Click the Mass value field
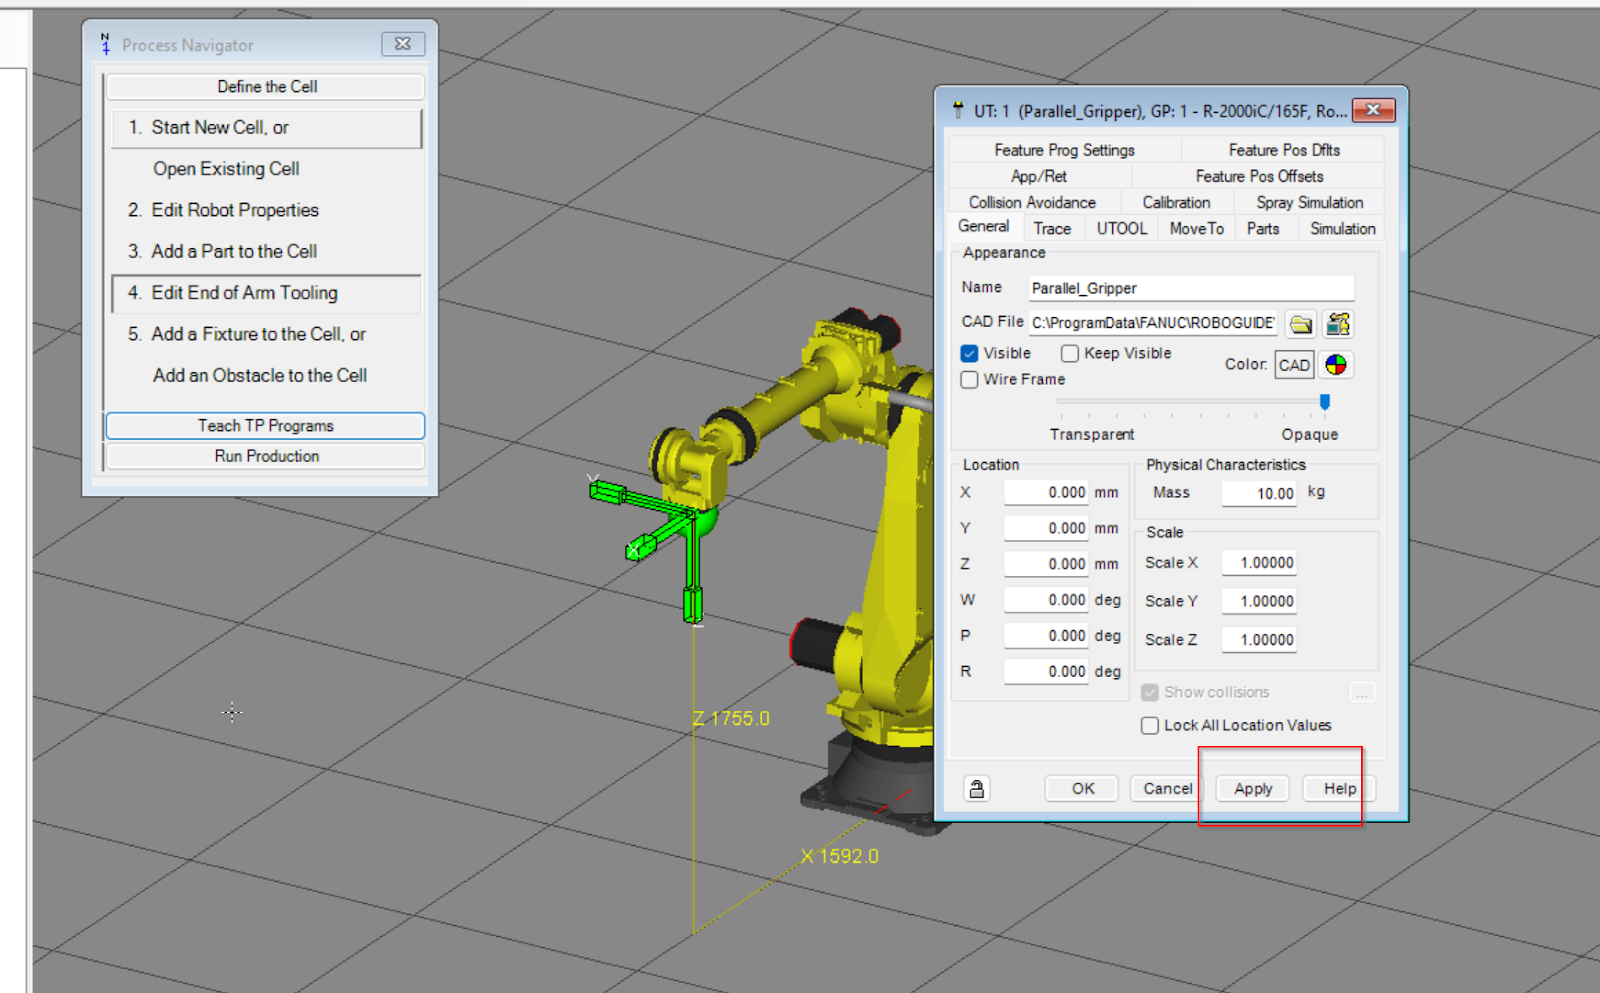The height and width of the screenshot is (993, 1600). 1259,493
